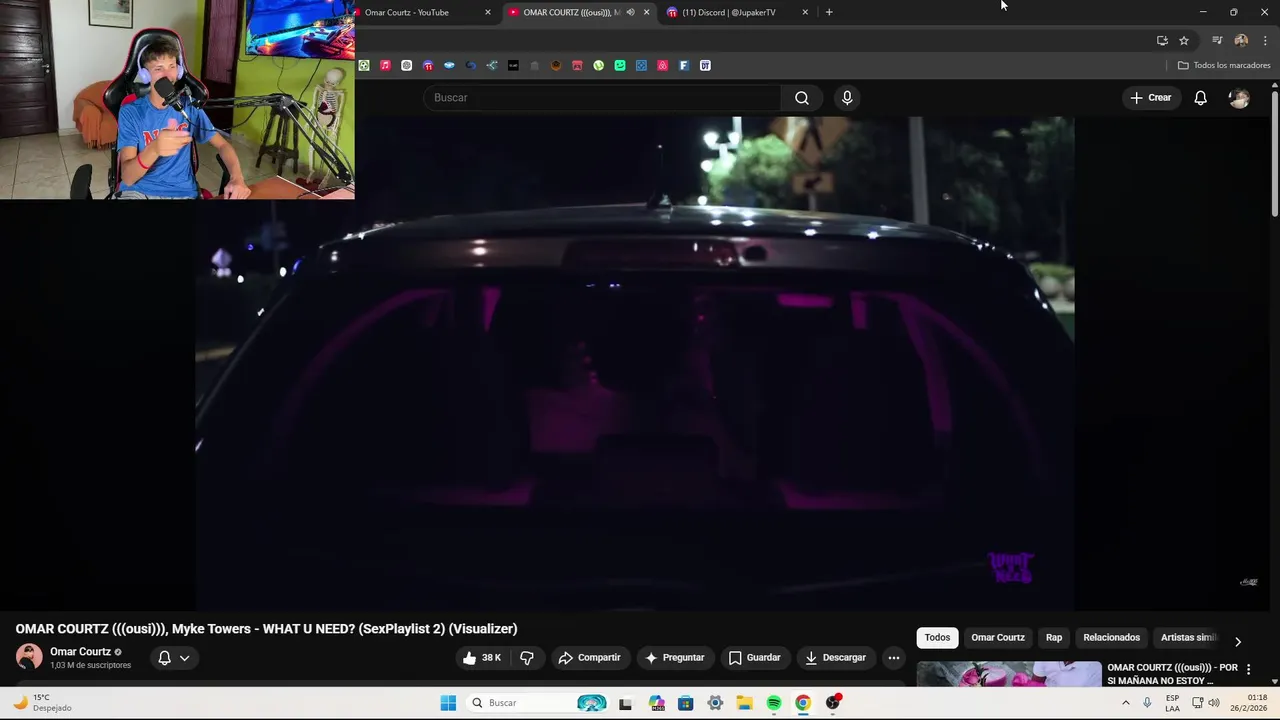Activate voice search microphone on YouTube
Image resolution: width=1280 pixels, height=720 pixels.
click(847, 98)
